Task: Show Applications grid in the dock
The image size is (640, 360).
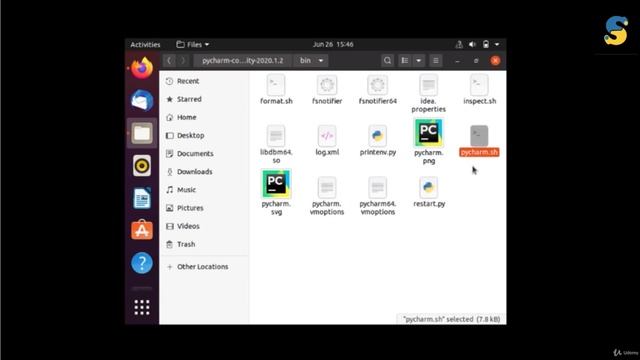Action: point(142,307)
